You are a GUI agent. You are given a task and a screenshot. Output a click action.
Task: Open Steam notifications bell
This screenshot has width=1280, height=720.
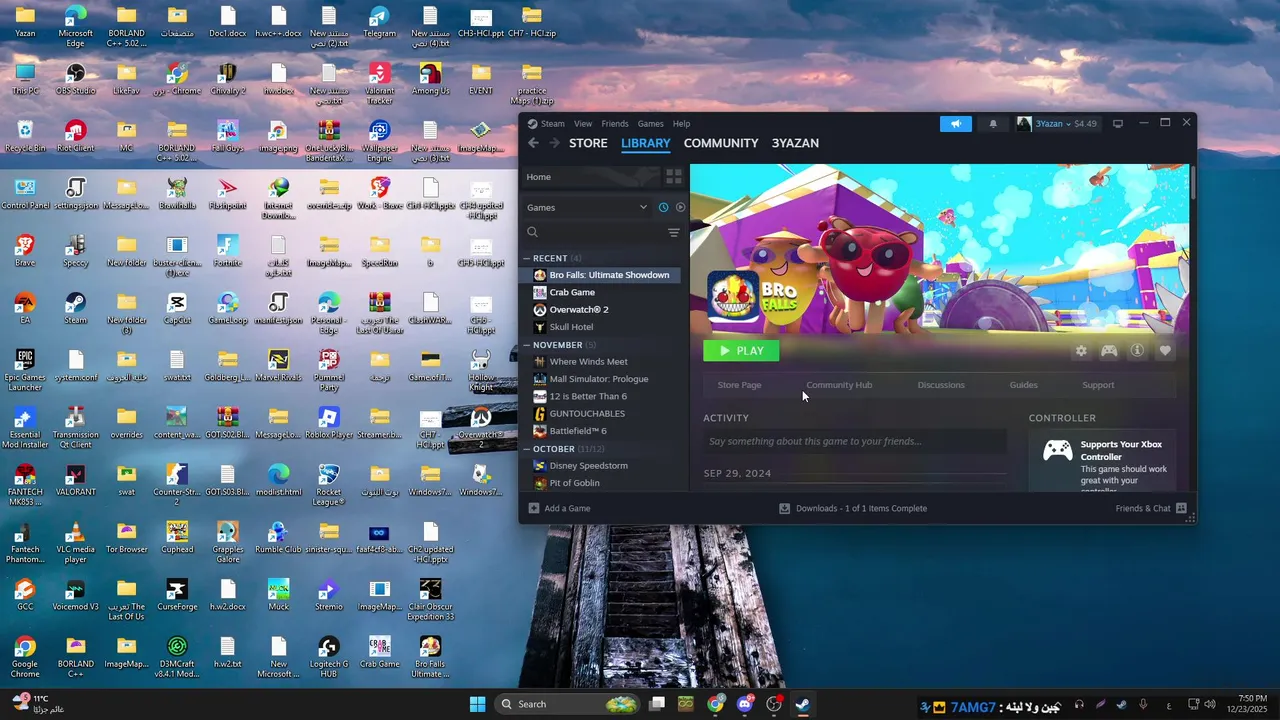pyautogui.click(x=993, y=124)
